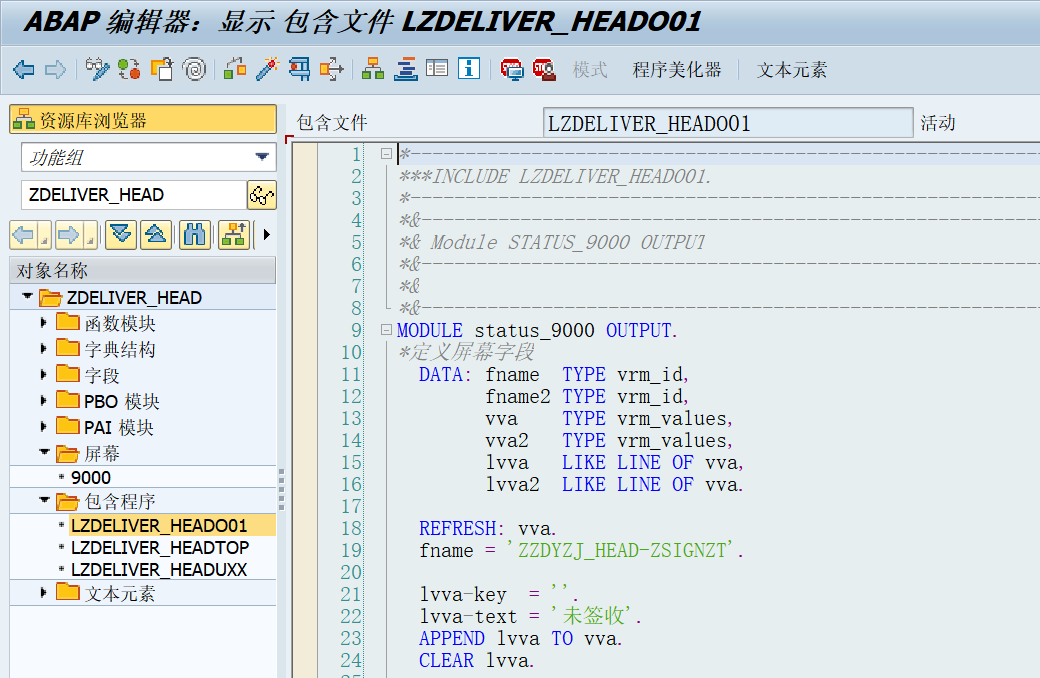Click line number 9 in the editor gutter
Image resolution: width=1040 pixels, height=678 pixels.
(x=356, y=330)
